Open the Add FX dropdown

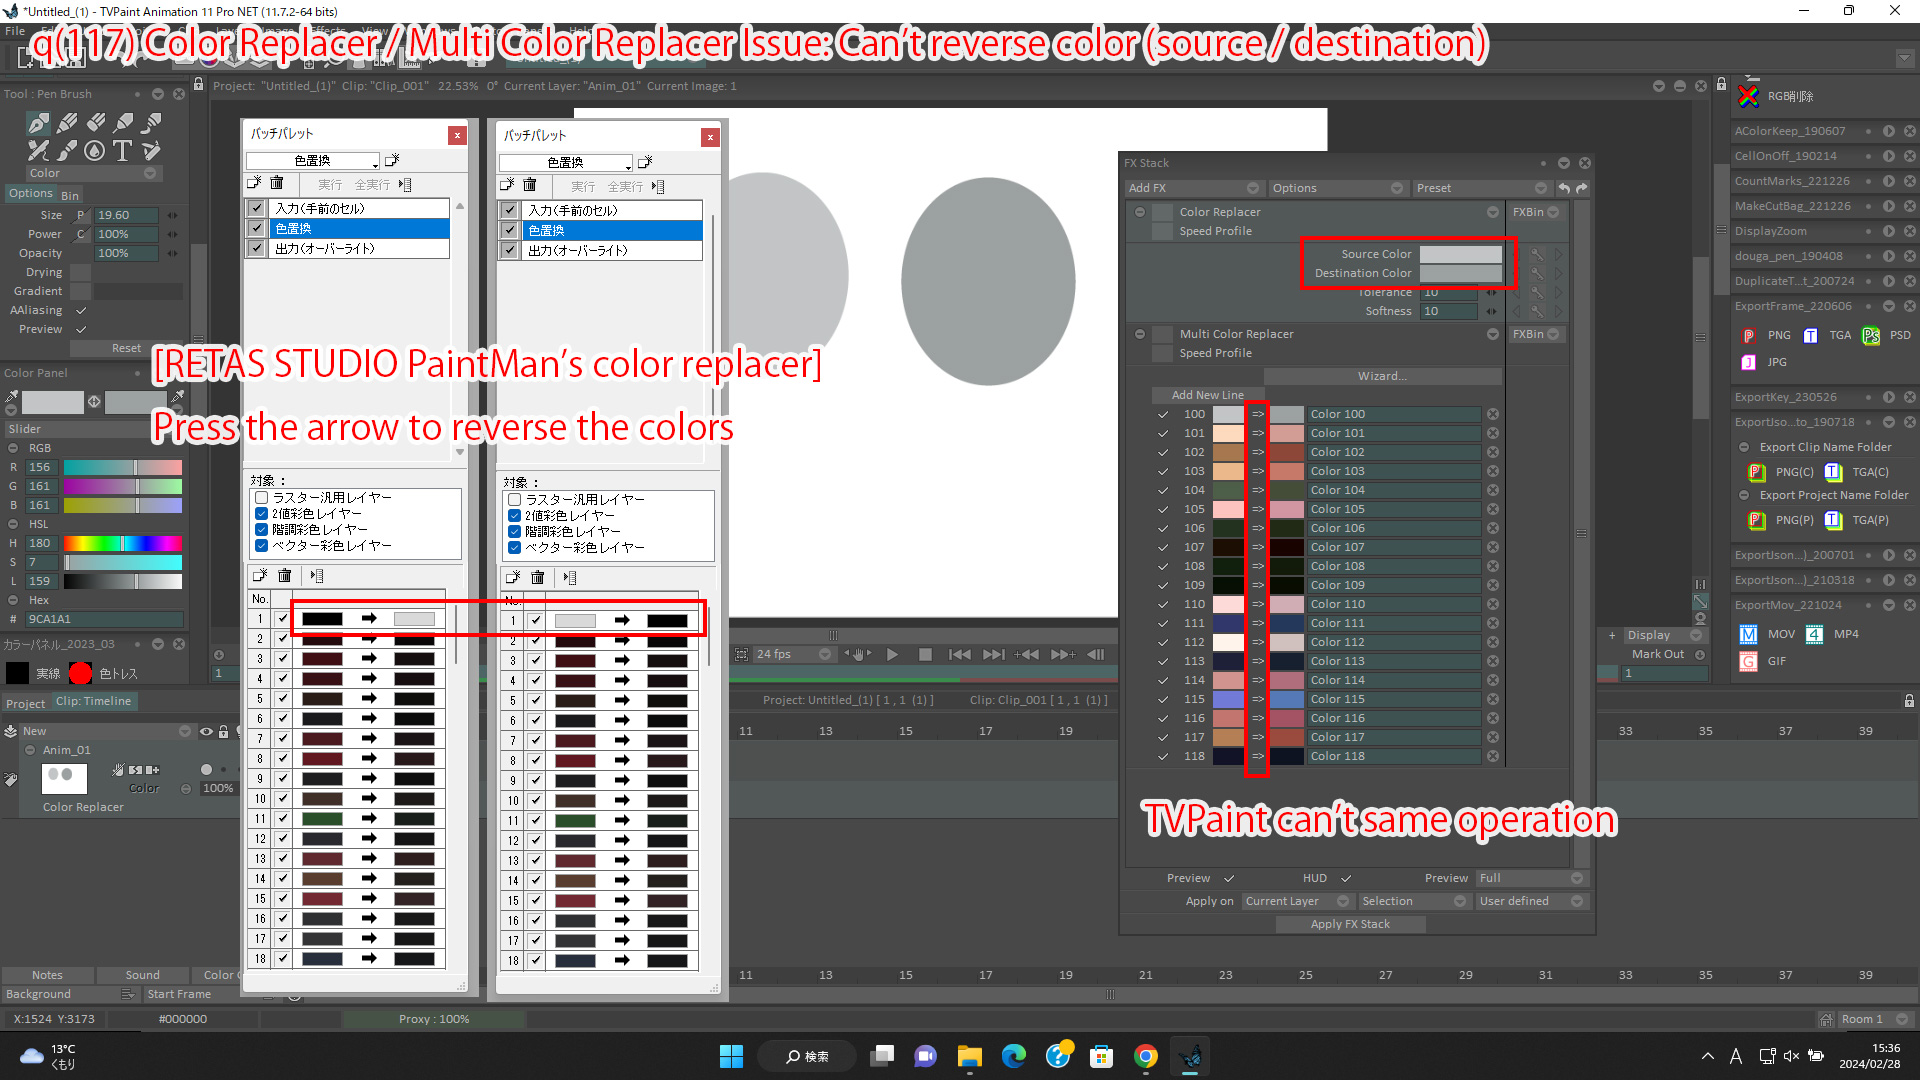(1194, 188)
